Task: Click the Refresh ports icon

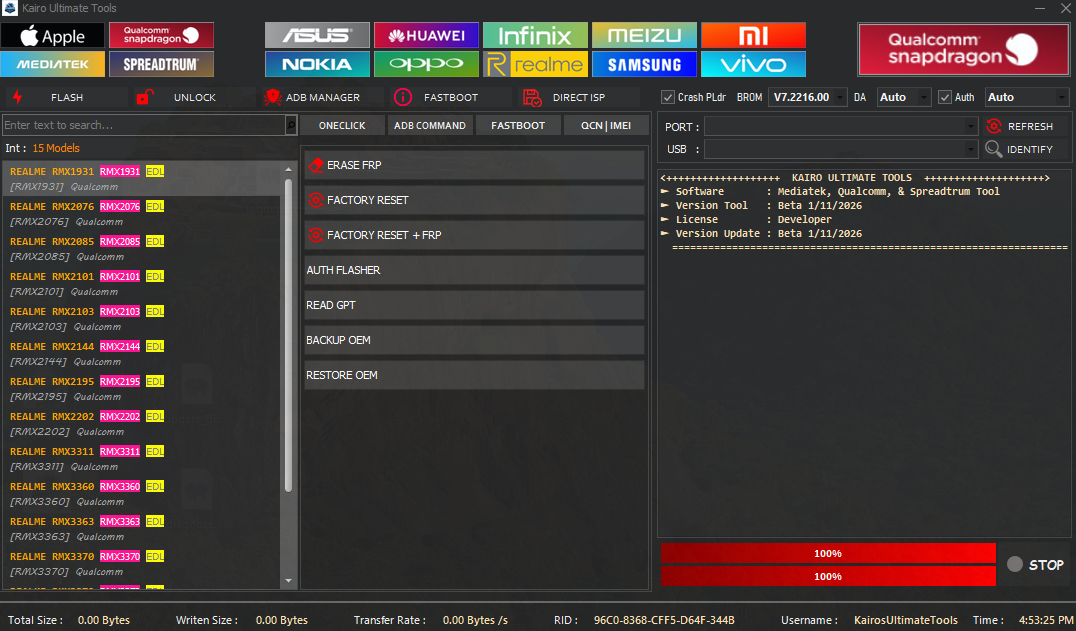Action: tap(994, 126)
